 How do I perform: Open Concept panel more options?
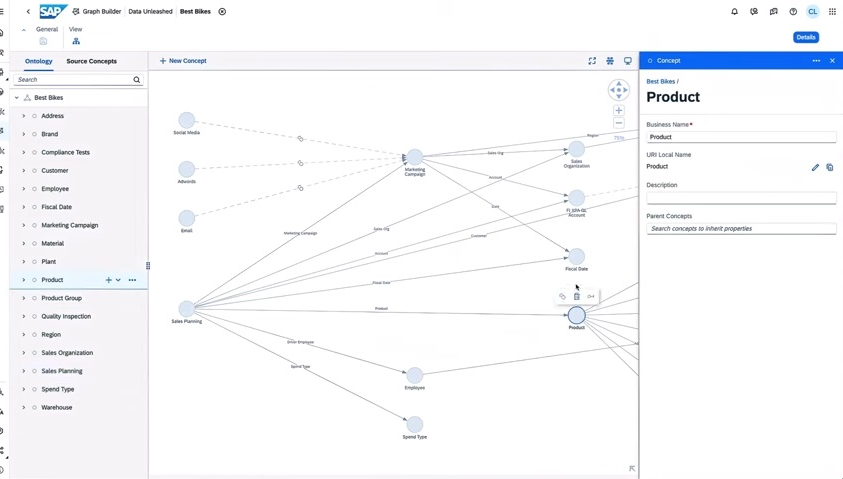[816, 61]
